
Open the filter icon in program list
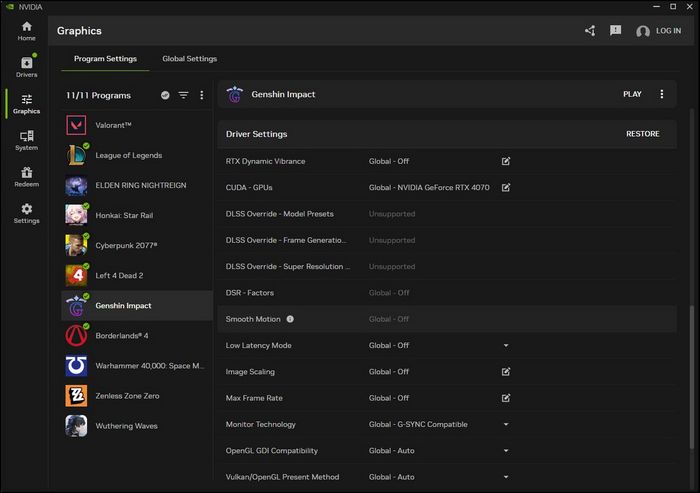click(x=183, y=95)
